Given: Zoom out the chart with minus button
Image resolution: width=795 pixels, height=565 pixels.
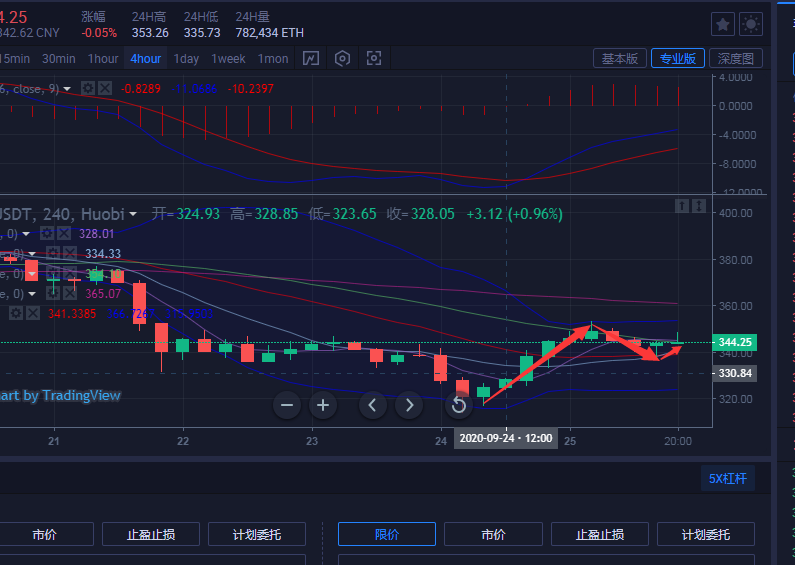Looking at the screenshot, I should tap(287, 405).
